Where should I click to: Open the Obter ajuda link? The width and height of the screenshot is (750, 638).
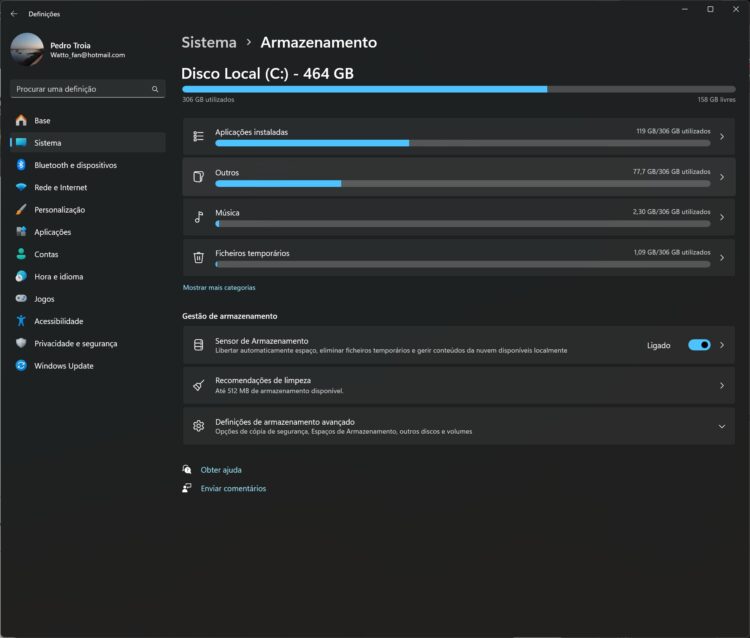(x=221, y=469)
